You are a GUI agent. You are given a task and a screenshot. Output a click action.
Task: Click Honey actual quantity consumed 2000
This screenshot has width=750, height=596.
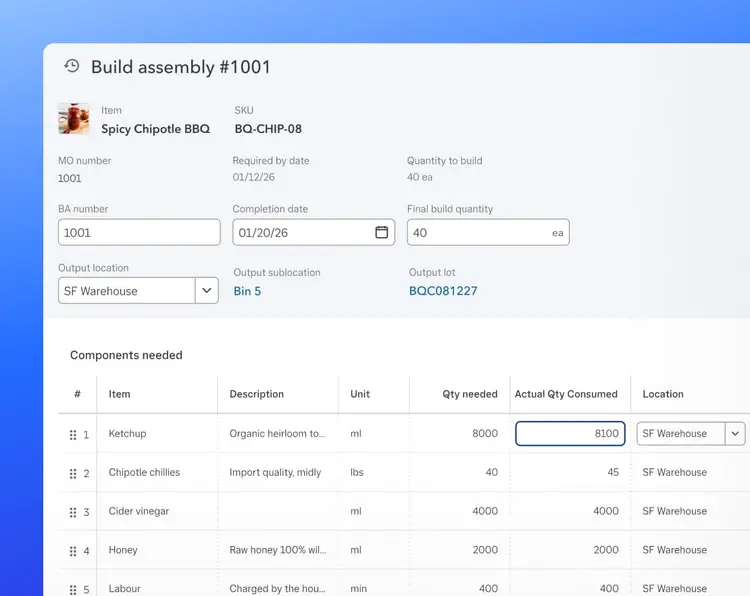pyautogui.click(x=606, y=550)
